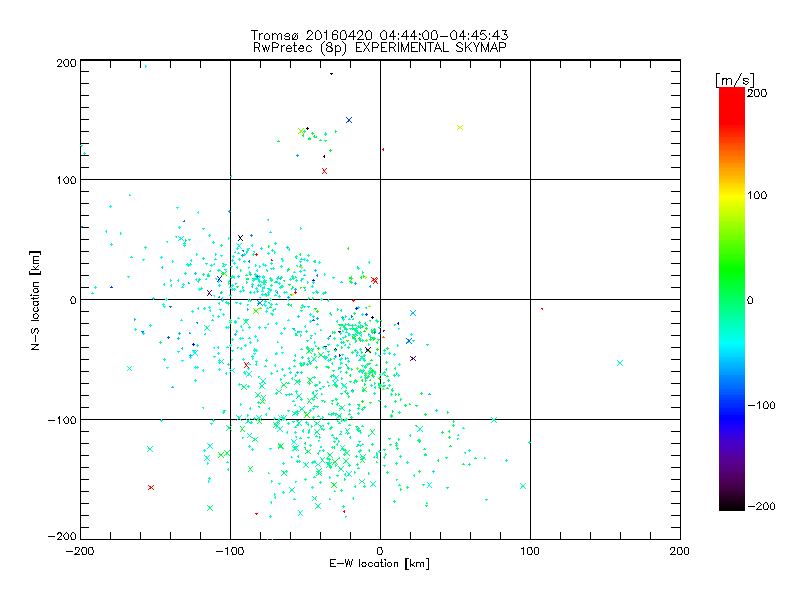Click the black bottom of the colorbar
This screenshot has height=600, width=800.
click(x=732, y=505)
